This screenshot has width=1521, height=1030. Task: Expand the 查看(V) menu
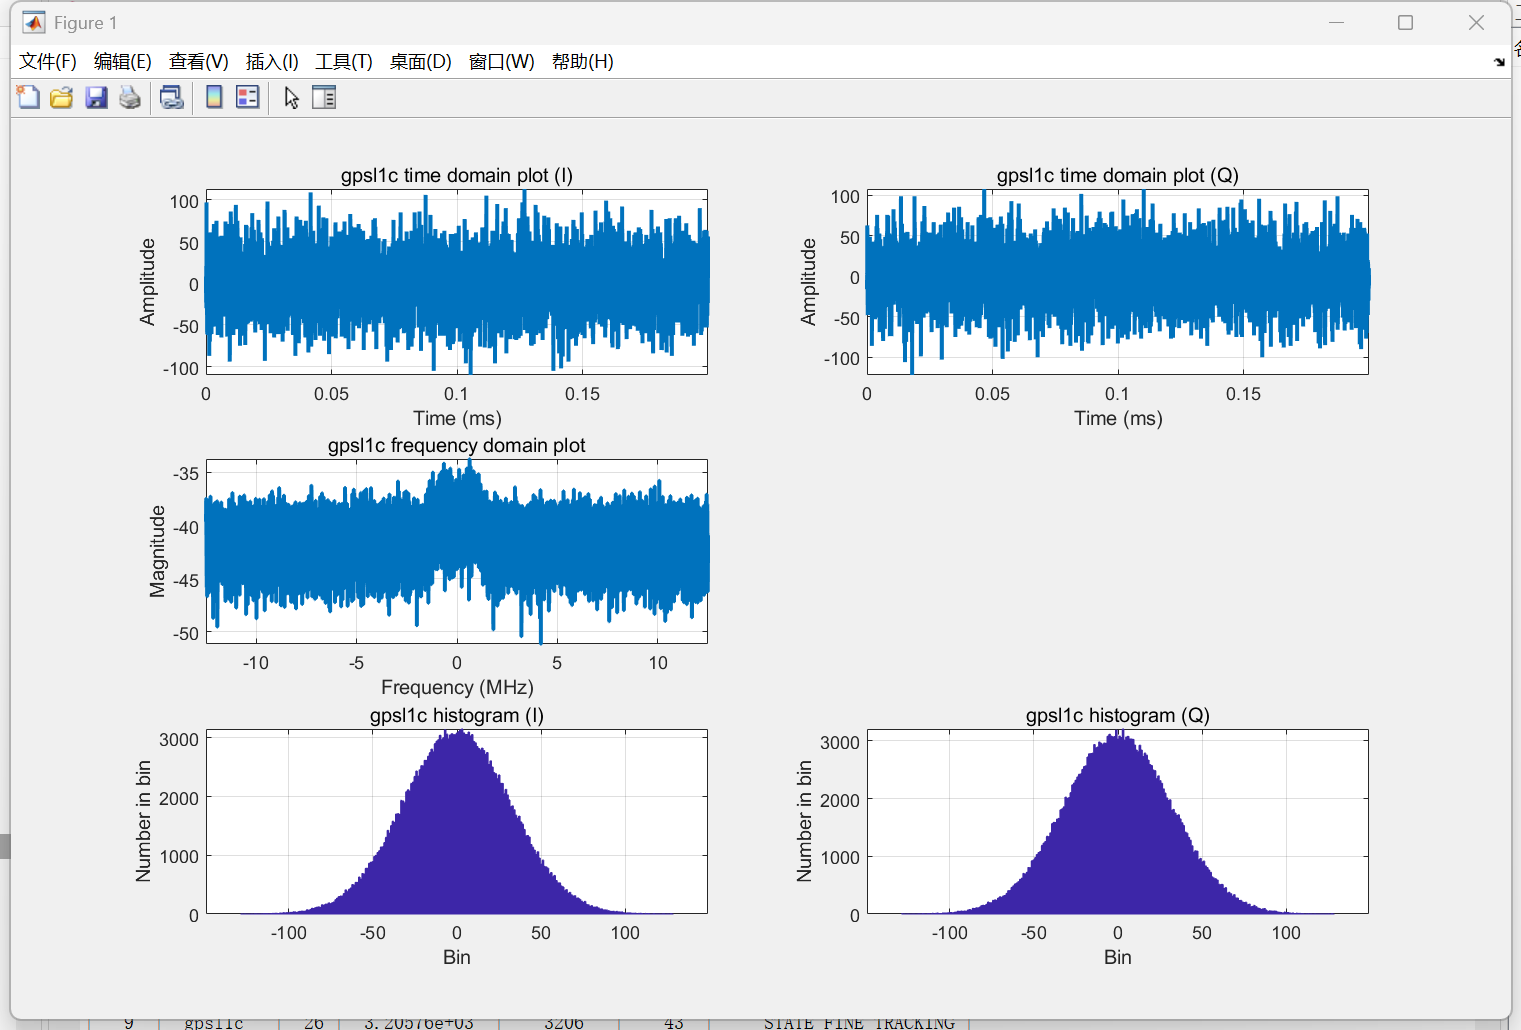(x=198, y=62)
